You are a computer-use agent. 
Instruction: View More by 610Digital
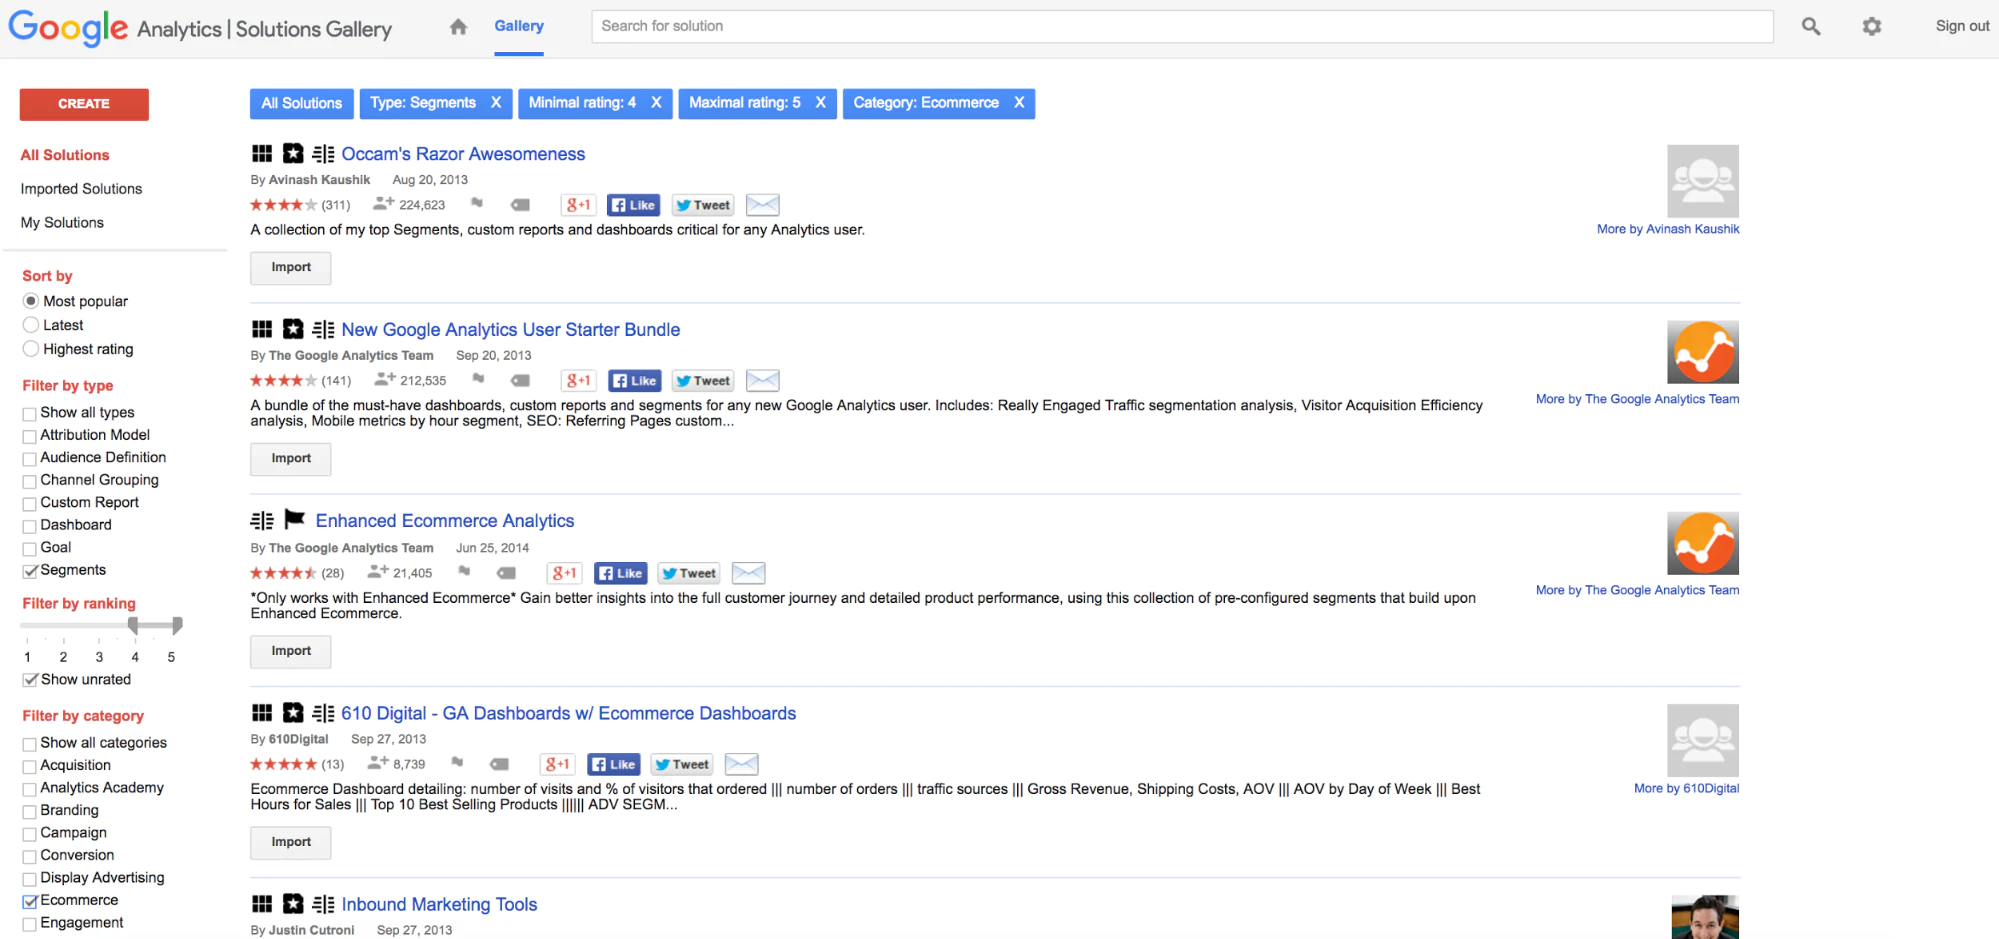(1686, 789)
